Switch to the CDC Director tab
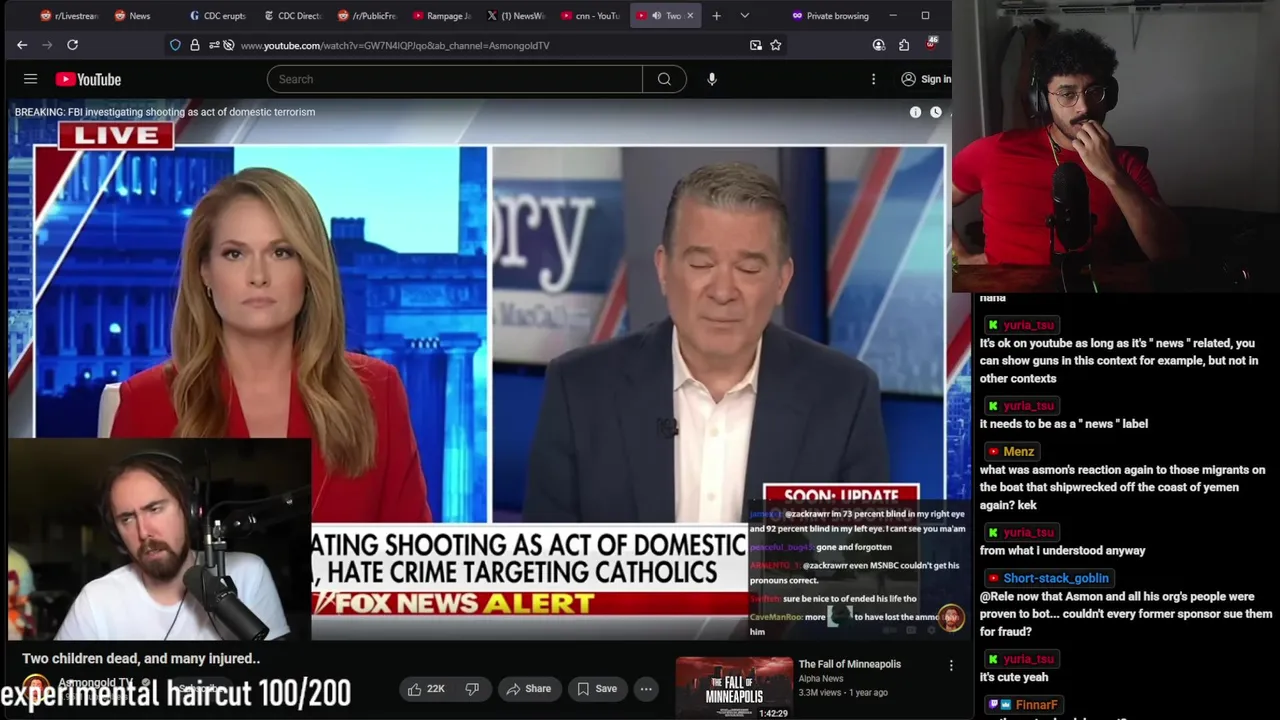This screenshot has height=720, width=1280. [x=292, y=16]
